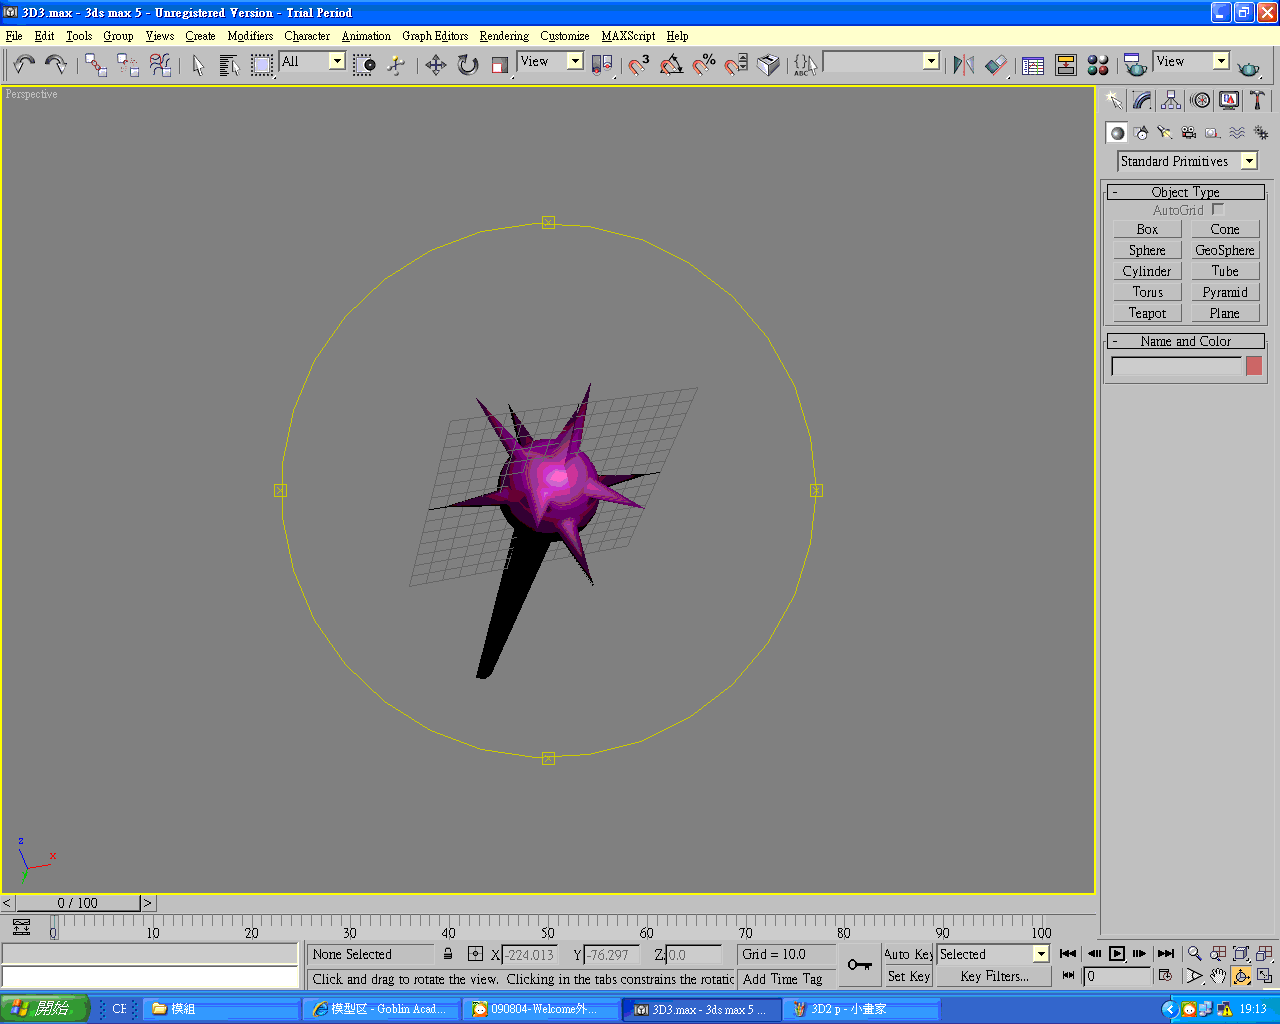Collapse the Object Type rollout
The width and height of the screenshot is (1280, 1024).
tap(1186, 192)
